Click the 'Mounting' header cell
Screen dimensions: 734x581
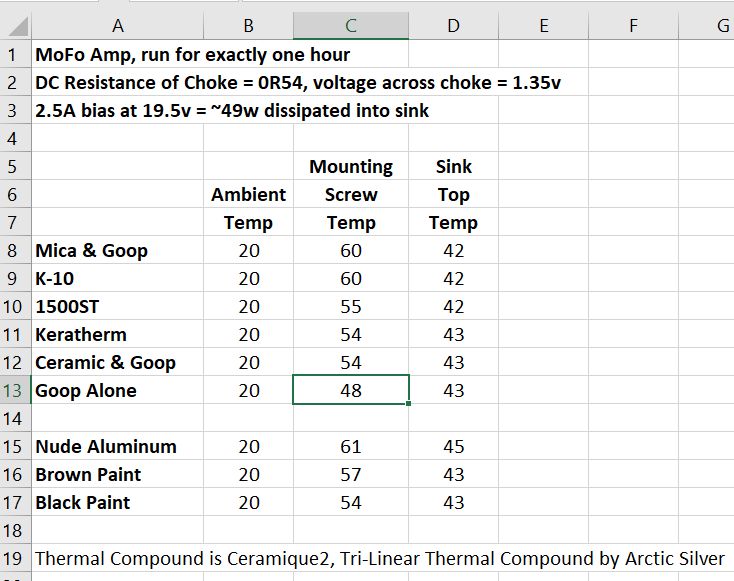[351, 166]
